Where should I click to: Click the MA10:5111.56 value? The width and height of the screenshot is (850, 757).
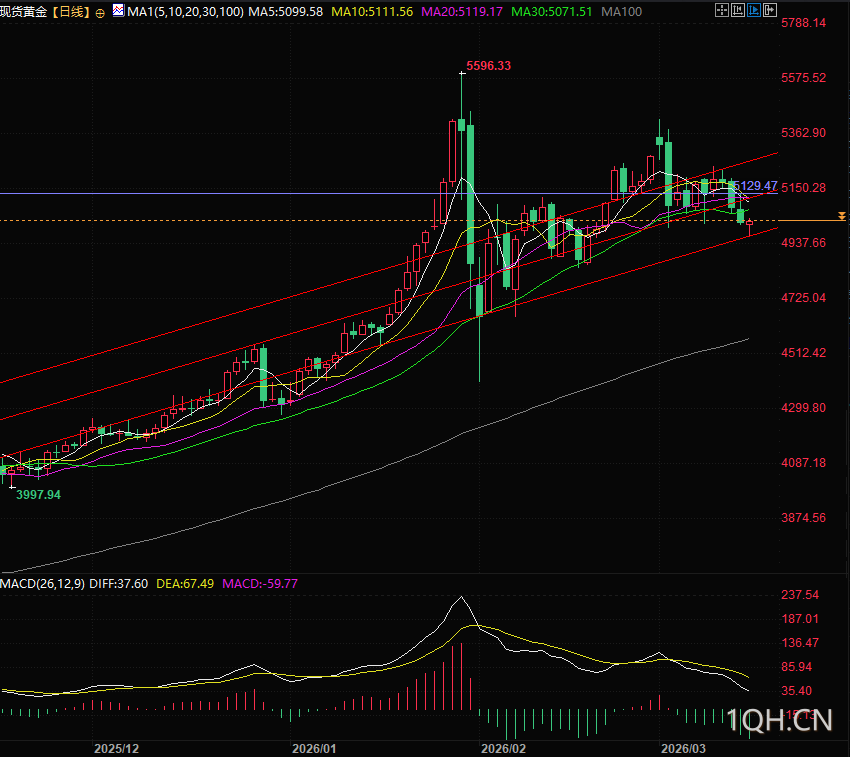372,11
